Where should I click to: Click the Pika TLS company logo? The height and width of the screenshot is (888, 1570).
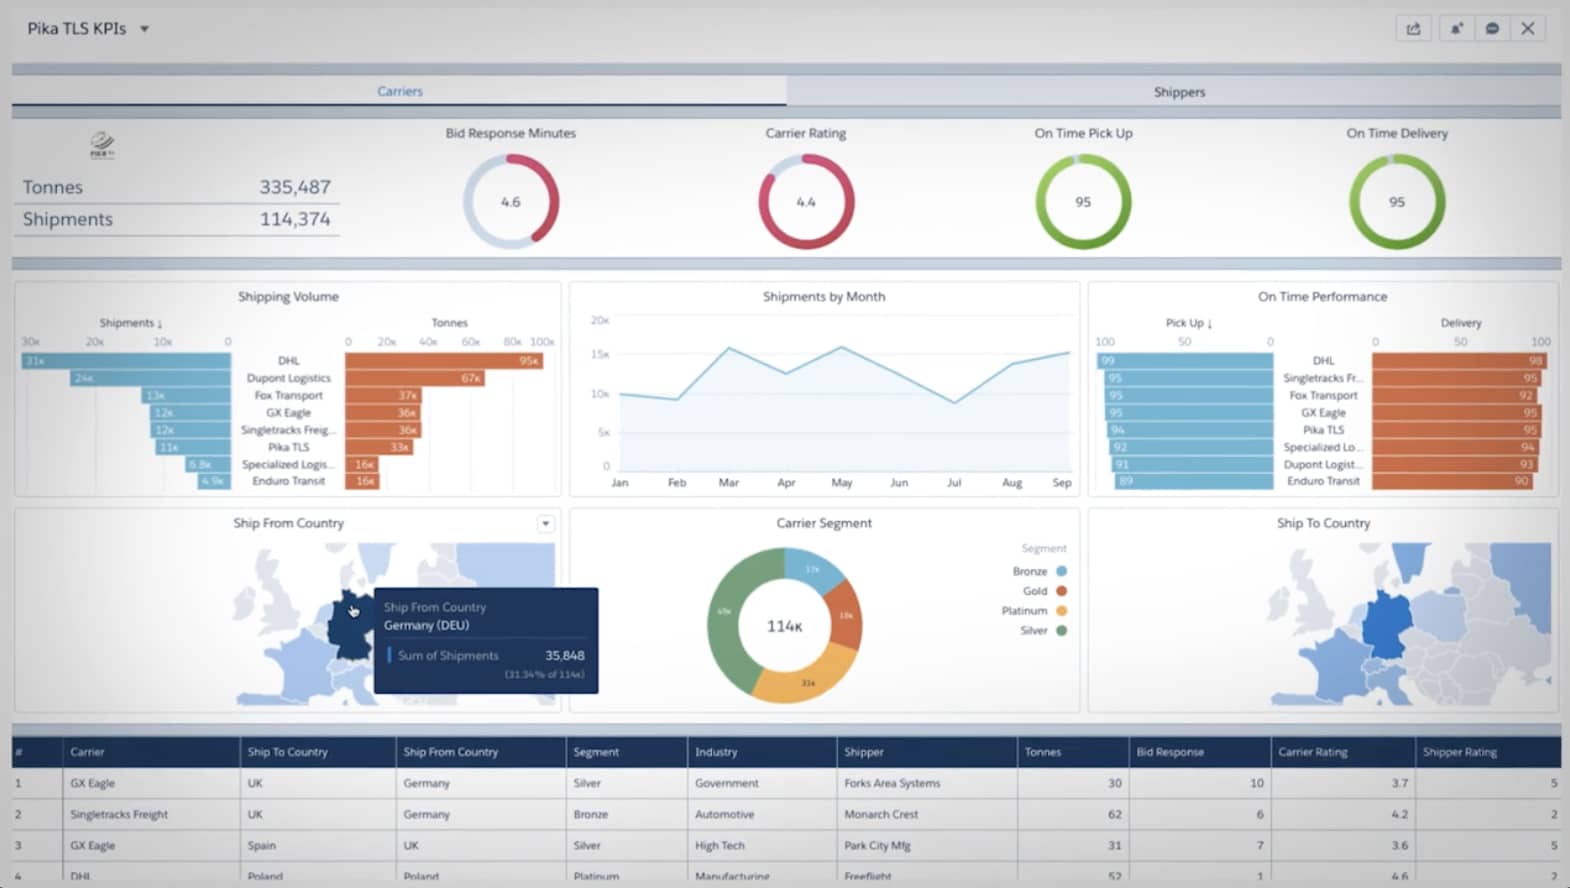click(102, 146)
